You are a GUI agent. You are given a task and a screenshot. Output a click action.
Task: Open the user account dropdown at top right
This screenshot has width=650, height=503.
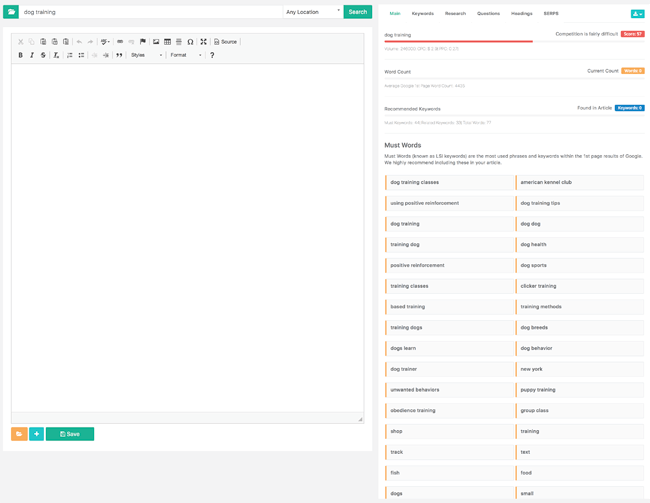click(637, 14)
